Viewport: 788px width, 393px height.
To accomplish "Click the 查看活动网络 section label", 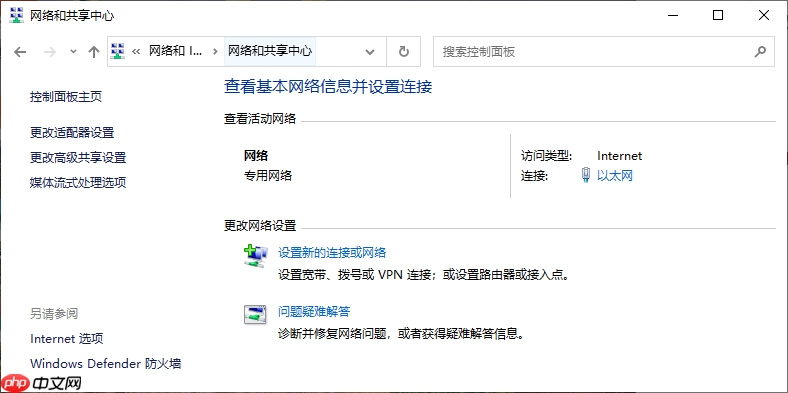I will tap(260, 119).
